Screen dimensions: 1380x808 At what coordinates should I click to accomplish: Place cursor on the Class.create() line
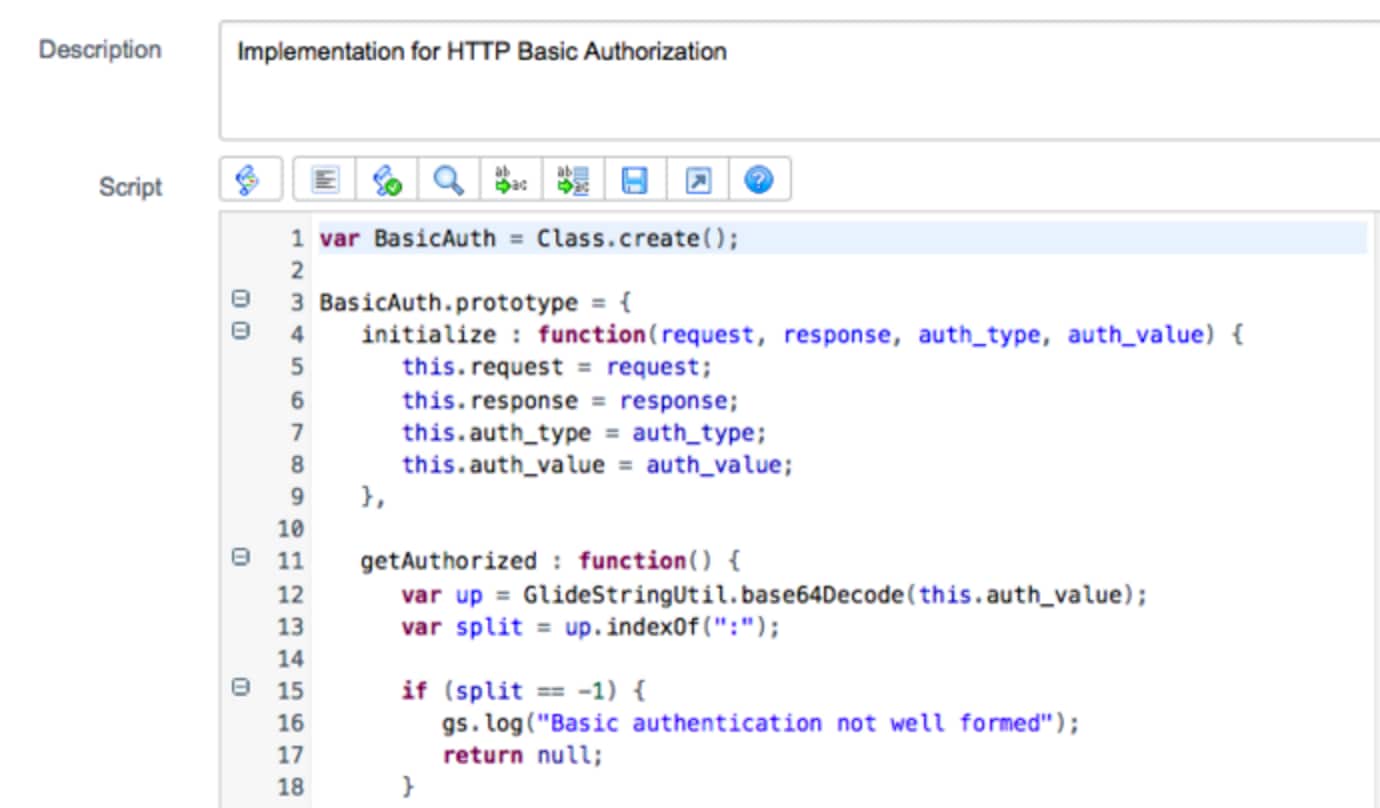(x=636, y=240)
